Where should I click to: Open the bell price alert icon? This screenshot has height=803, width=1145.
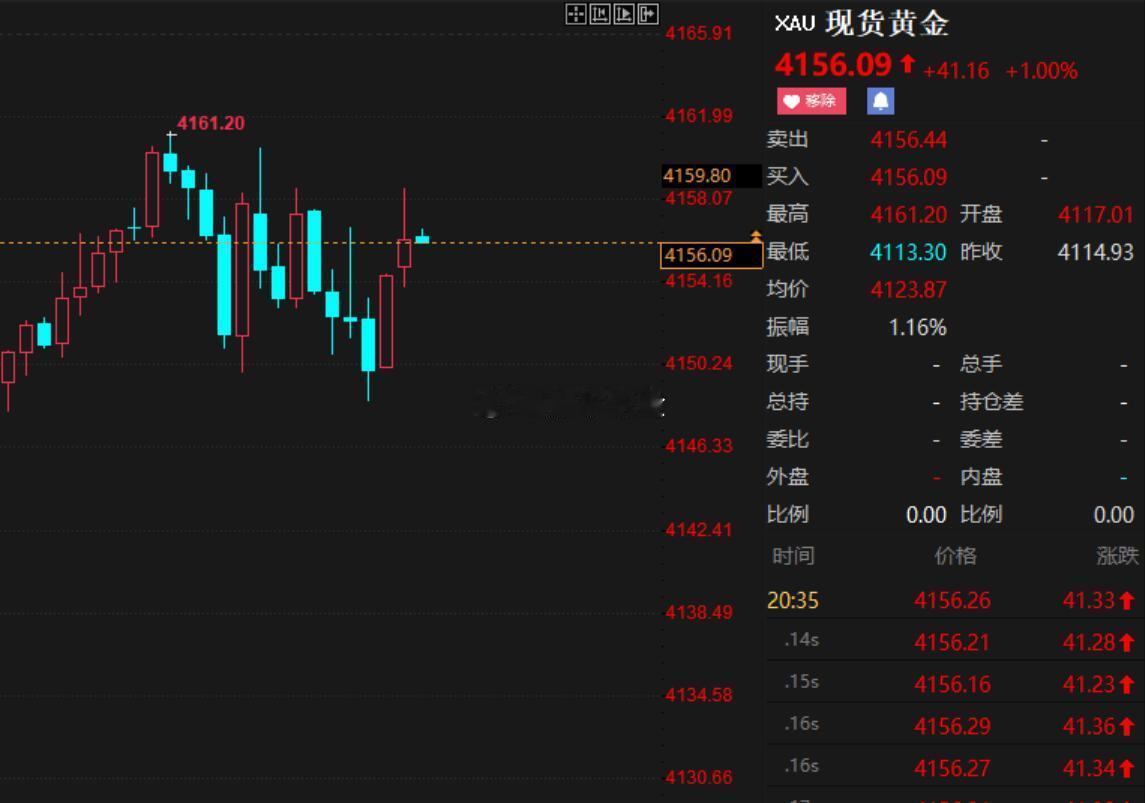point(880,101)
